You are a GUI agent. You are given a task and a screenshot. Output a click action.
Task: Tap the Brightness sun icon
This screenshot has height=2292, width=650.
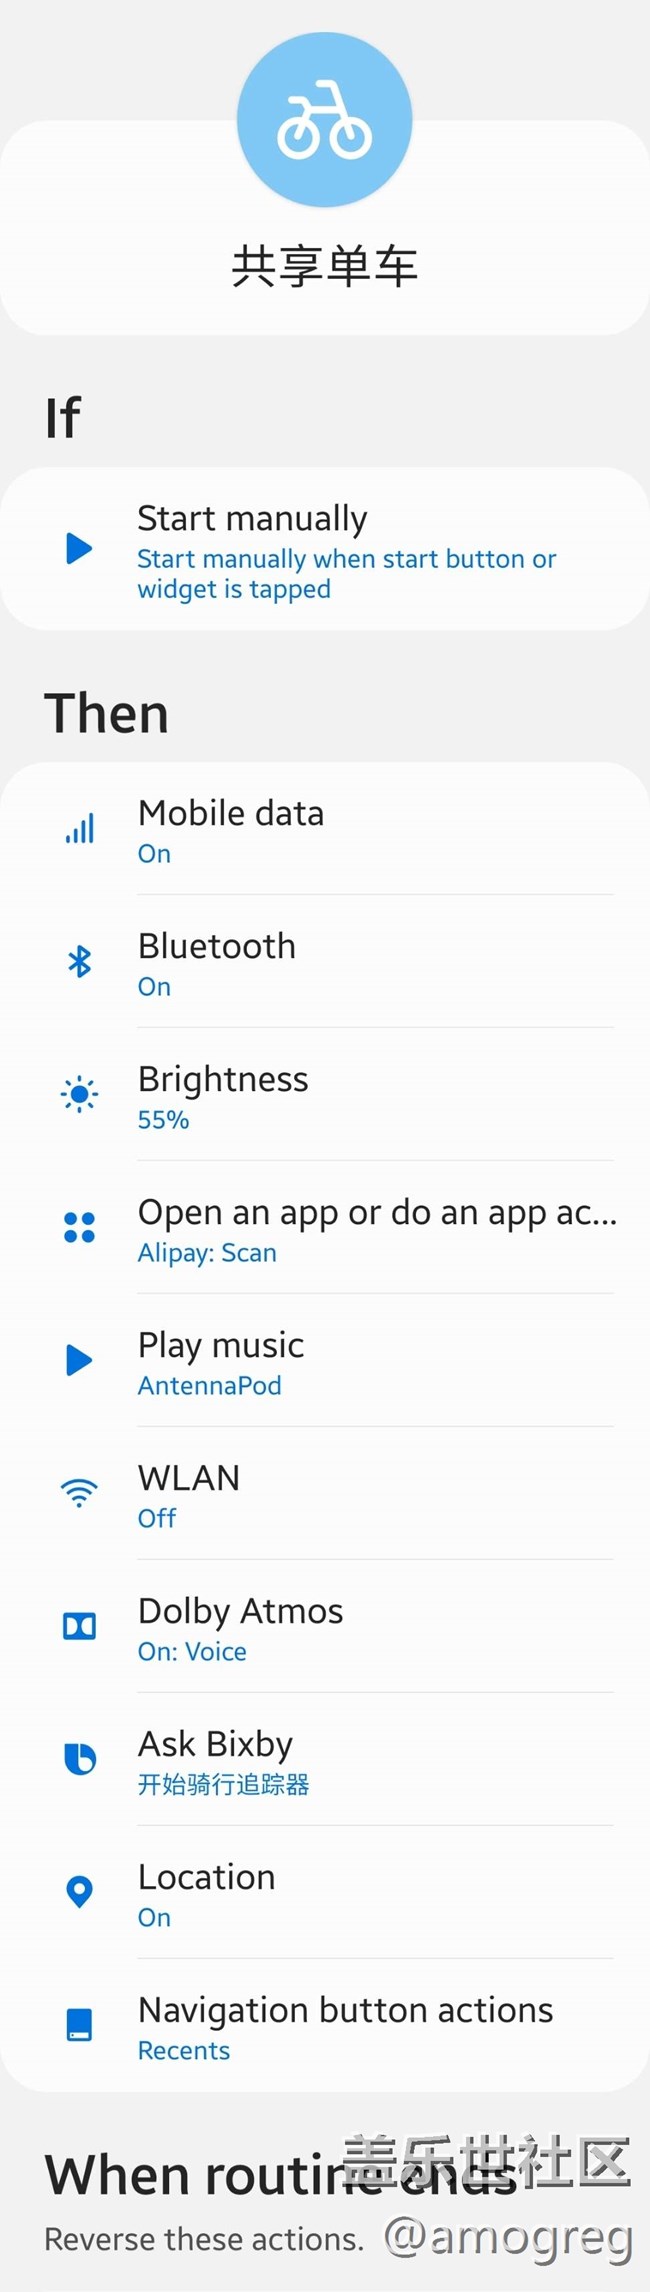tap(79, 1095)
